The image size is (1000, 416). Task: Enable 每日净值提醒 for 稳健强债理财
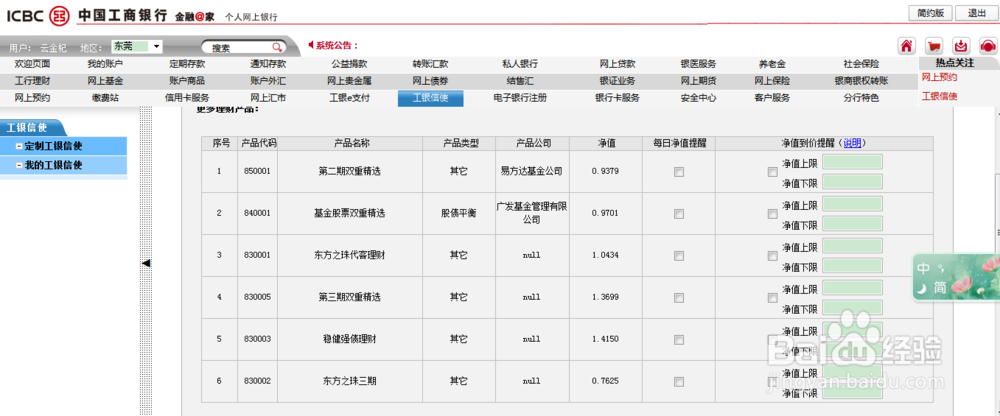pyautogui.click(x=679, y=339)
